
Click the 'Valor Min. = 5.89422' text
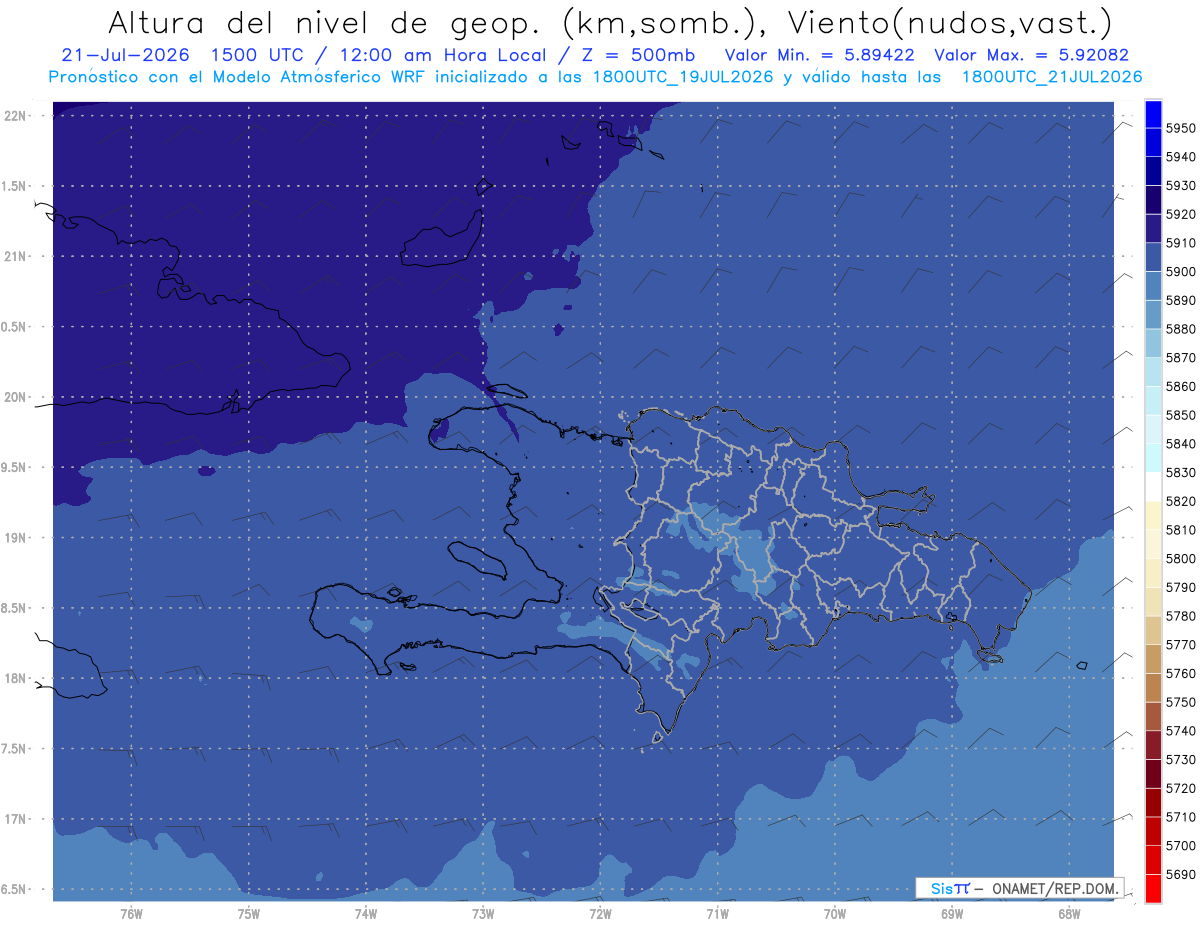[x=819, y=56]
